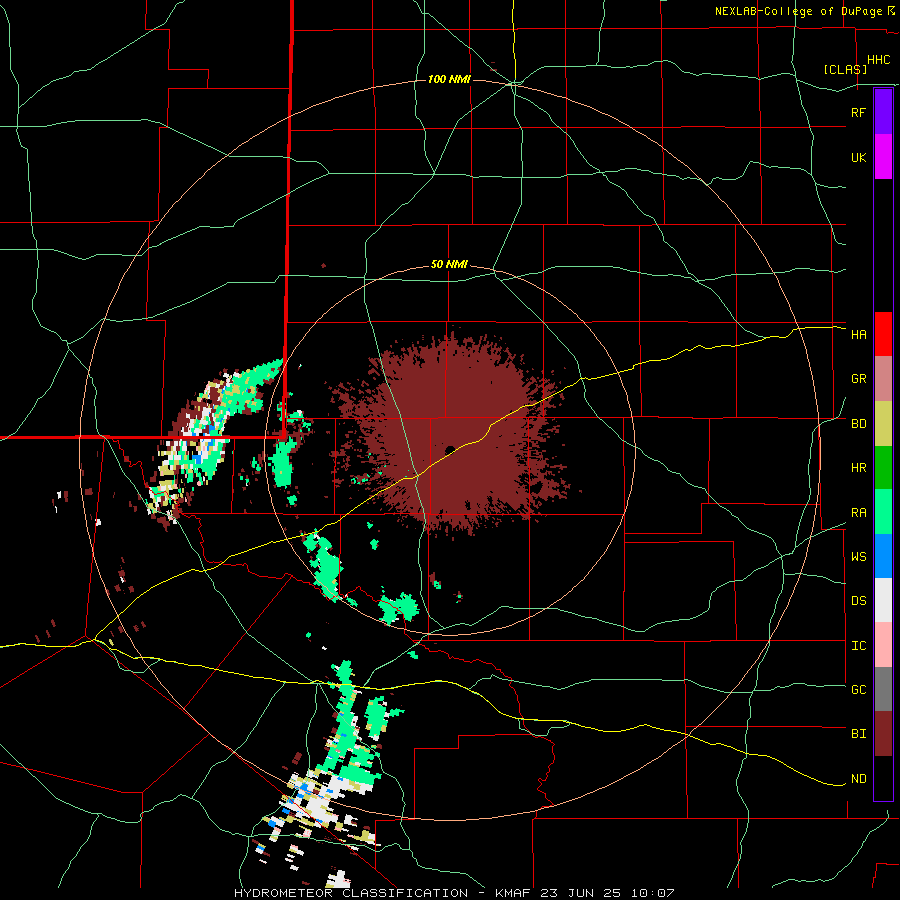
Task: Click the HA legend label
Action: click(858, 334)
